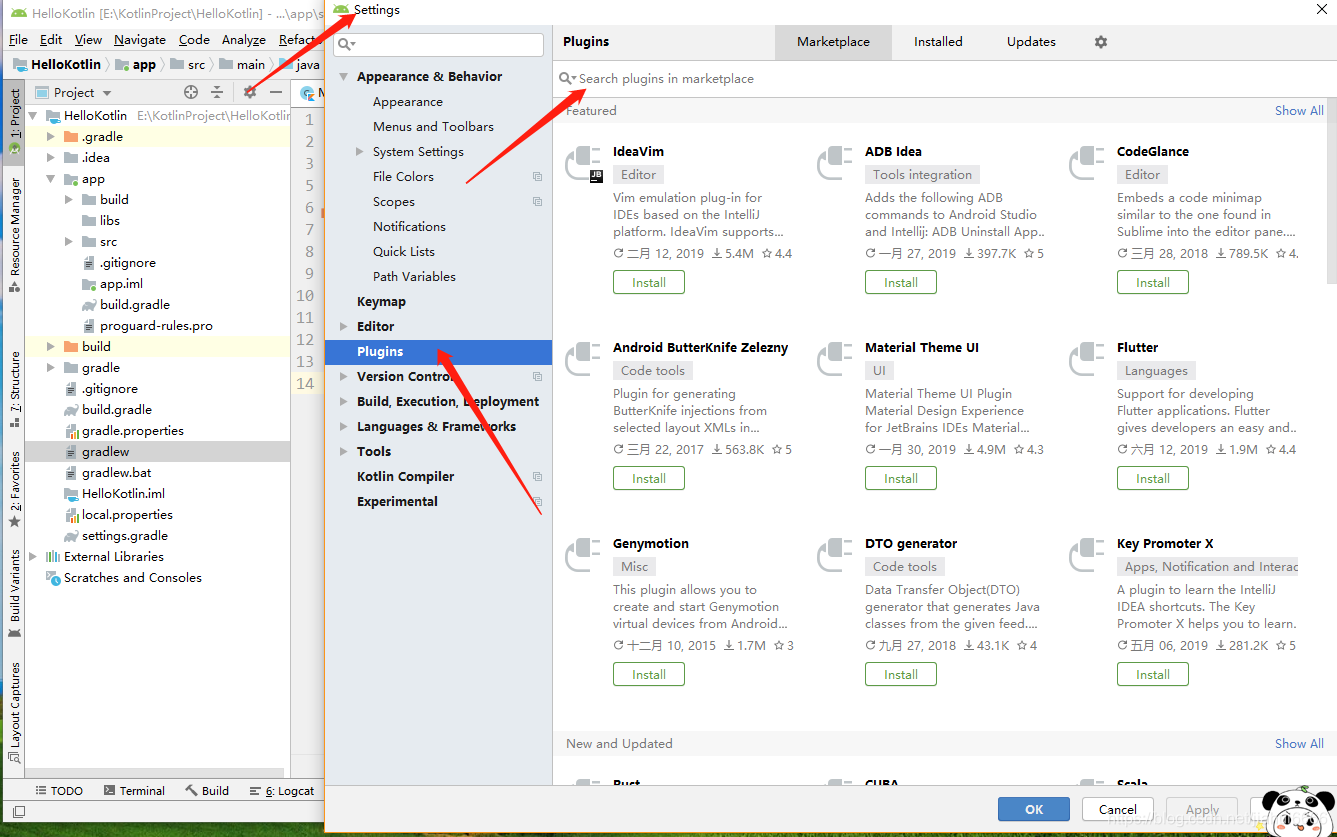Click the DTO generator plugin icon
This screenshot has width=1337, height=837.
(x=836, y=556)
